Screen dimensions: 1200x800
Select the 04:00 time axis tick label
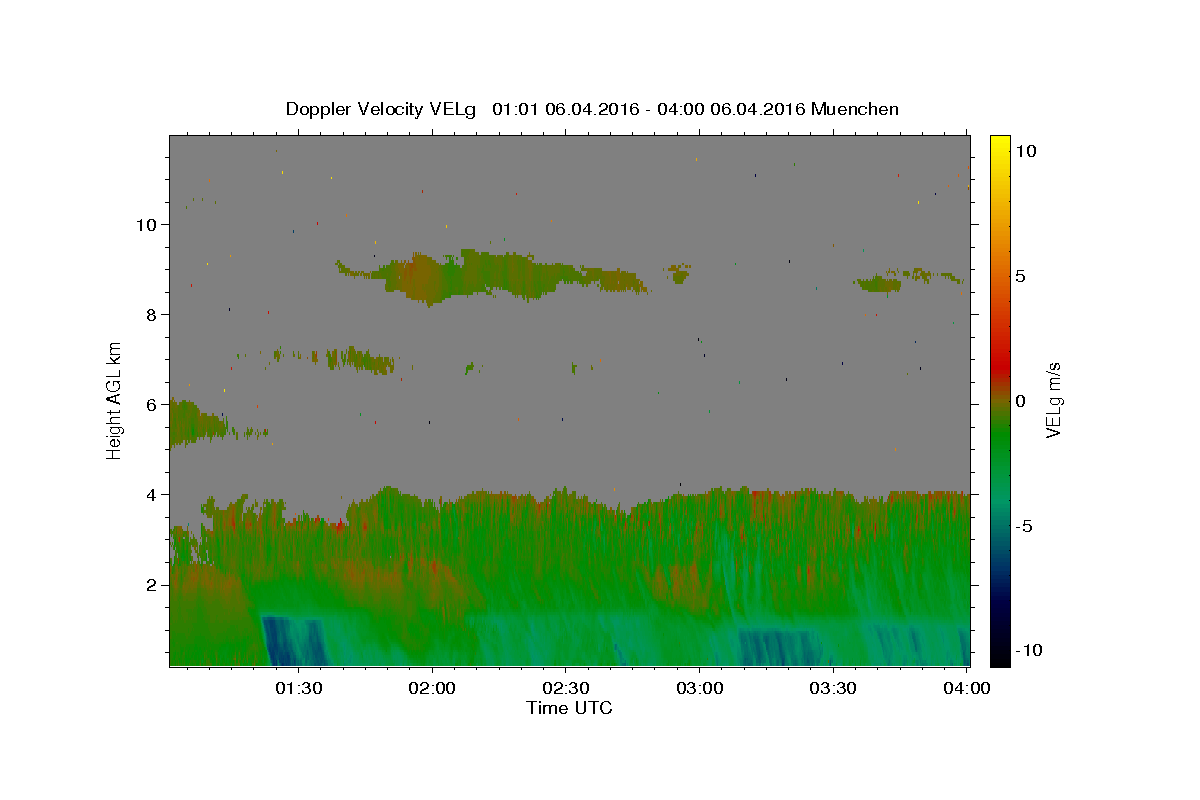click(966, 688)
